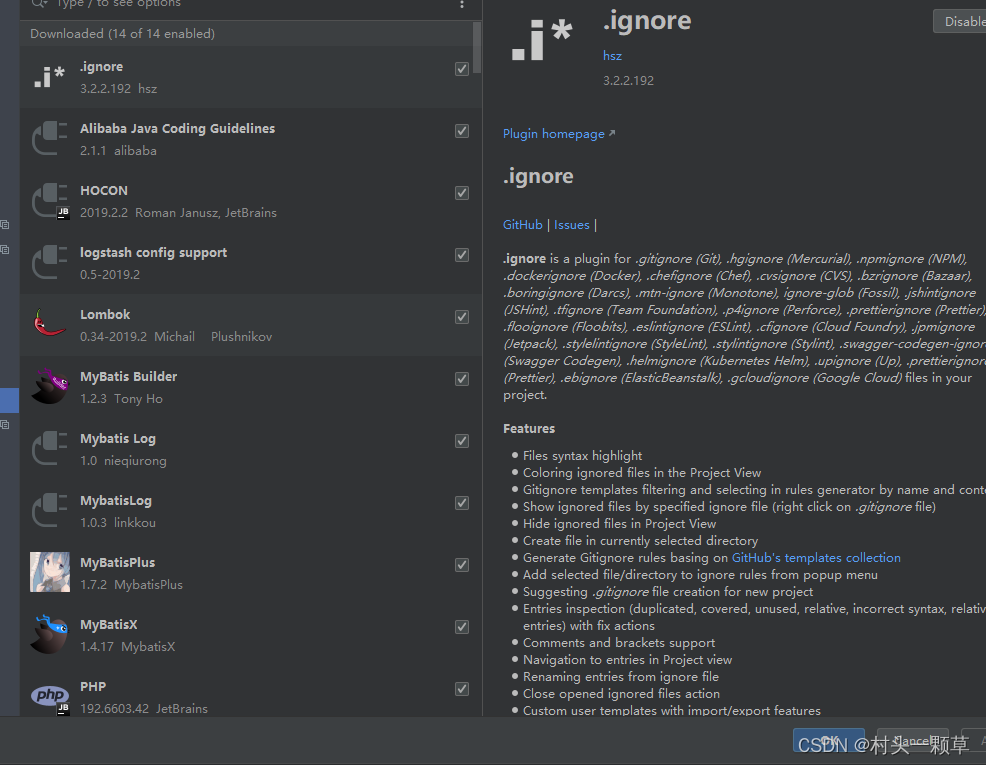This screenshot has height=765, width=986.
Task: Toggle MyBatis Builder enabled checkbox
Action: [x=462, y=378]
